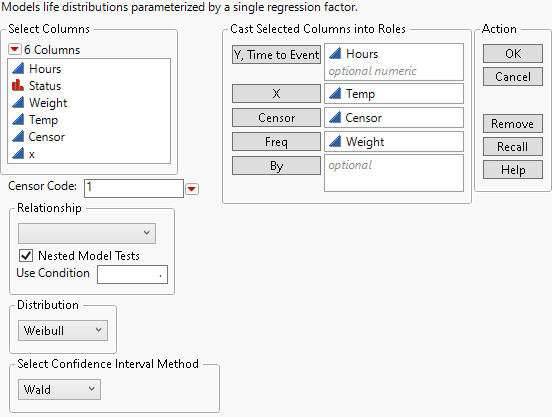Click the Y, Time to Event role button
552x417 pixels.
click(x=276, y=55)
